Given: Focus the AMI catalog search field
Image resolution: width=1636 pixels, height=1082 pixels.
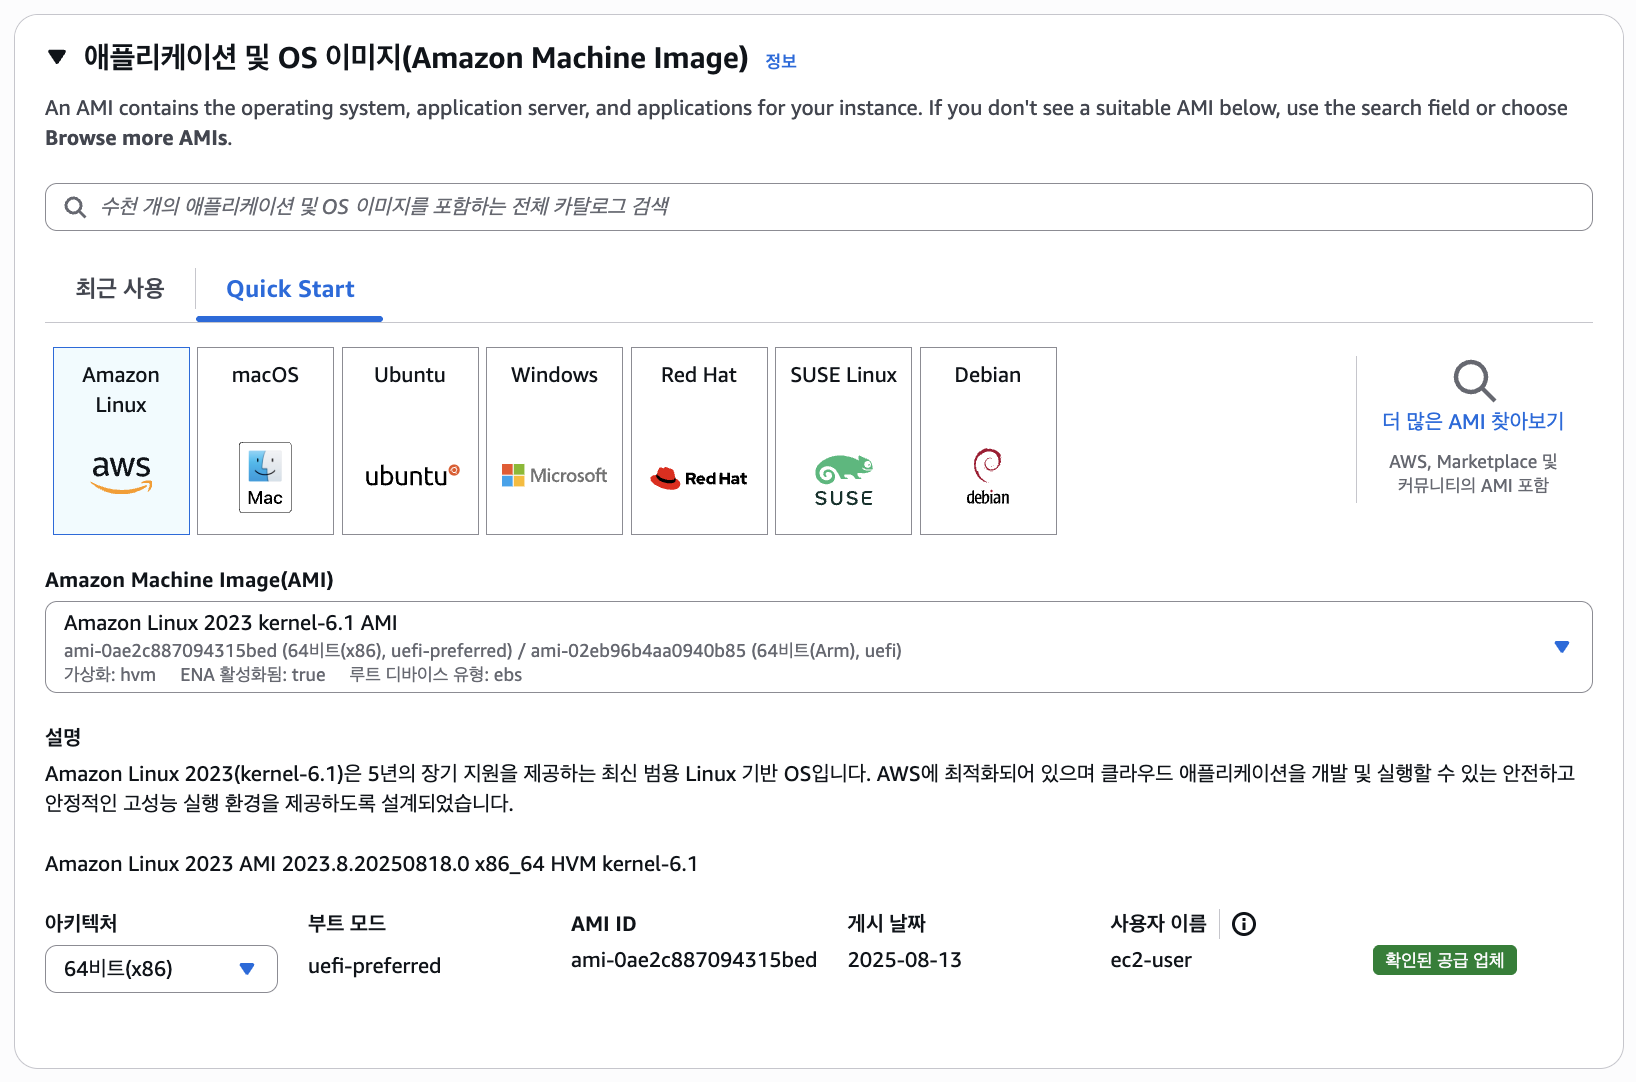Looking at the screenshot, I should click(x=818, y=207).
